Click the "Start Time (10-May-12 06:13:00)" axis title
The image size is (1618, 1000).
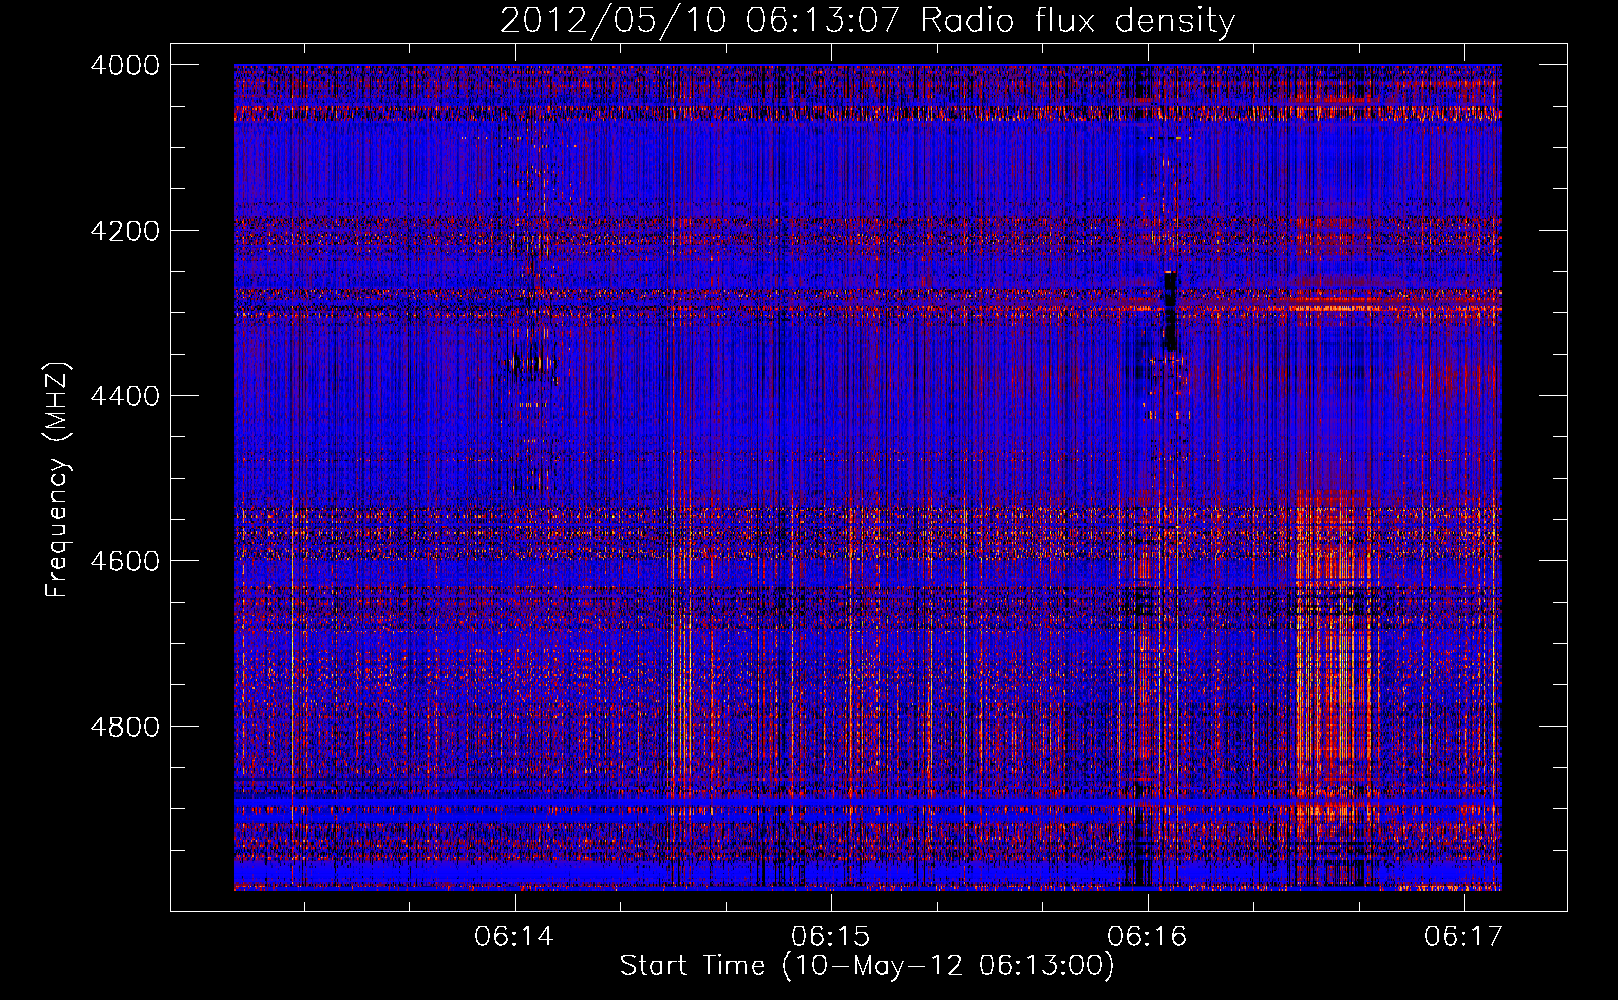click(867, 966)
